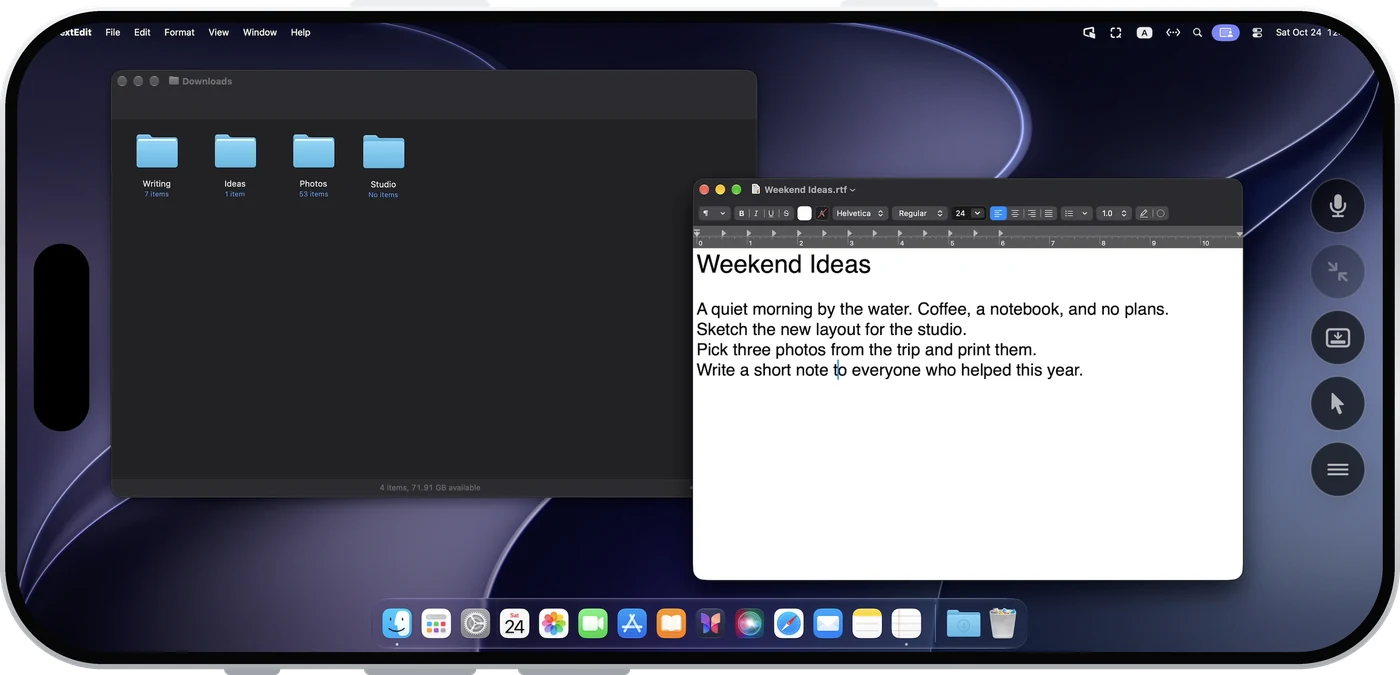
Task: Click the circle icon beside the pen tool
Action: 1160,213
